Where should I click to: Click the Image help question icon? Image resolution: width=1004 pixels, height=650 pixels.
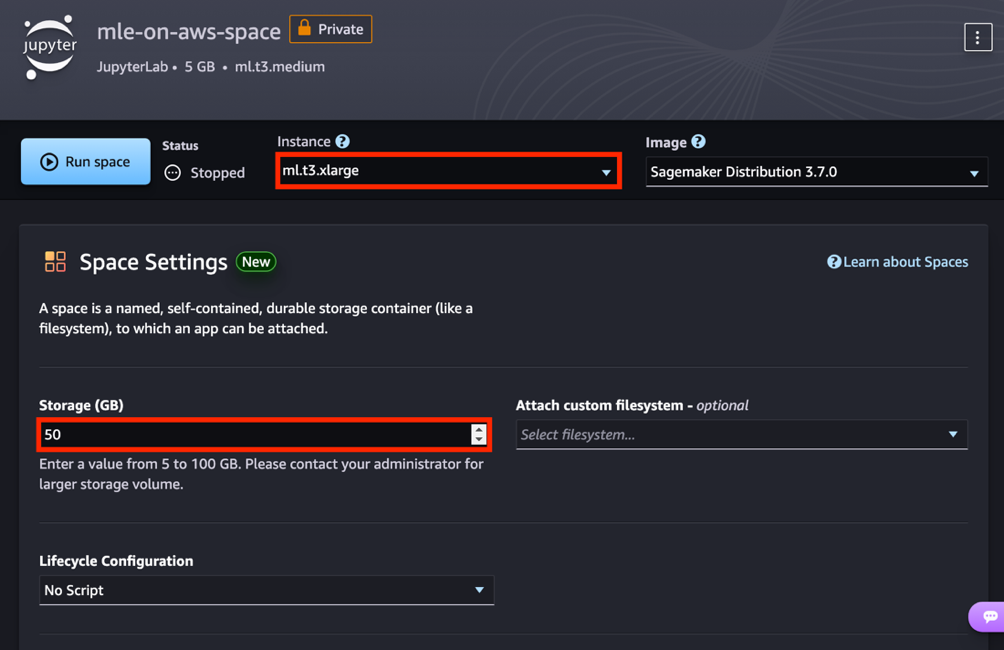pos(699,142)
